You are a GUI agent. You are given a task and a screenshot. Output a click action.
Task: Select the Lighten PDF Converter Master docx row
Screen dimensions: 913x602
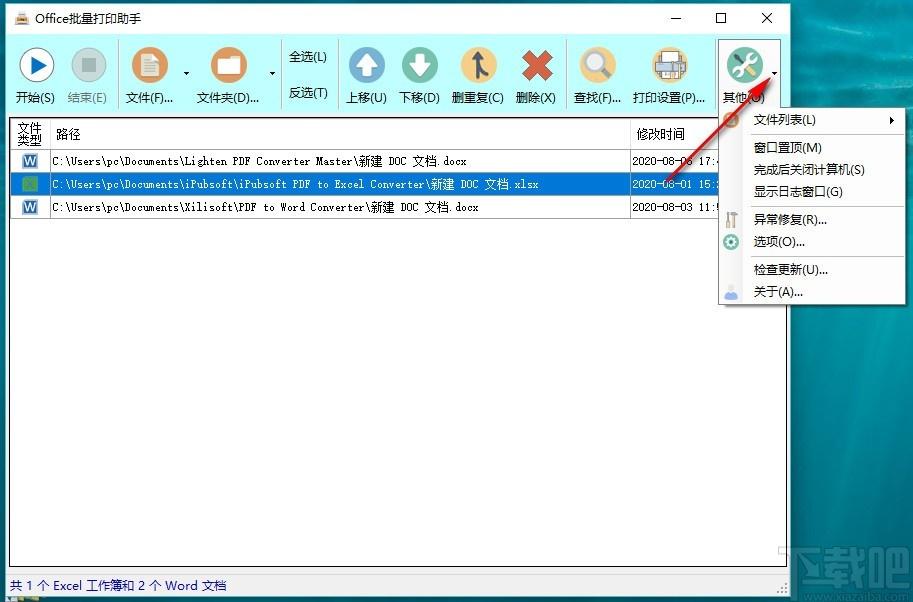click(x=365, y=161)
